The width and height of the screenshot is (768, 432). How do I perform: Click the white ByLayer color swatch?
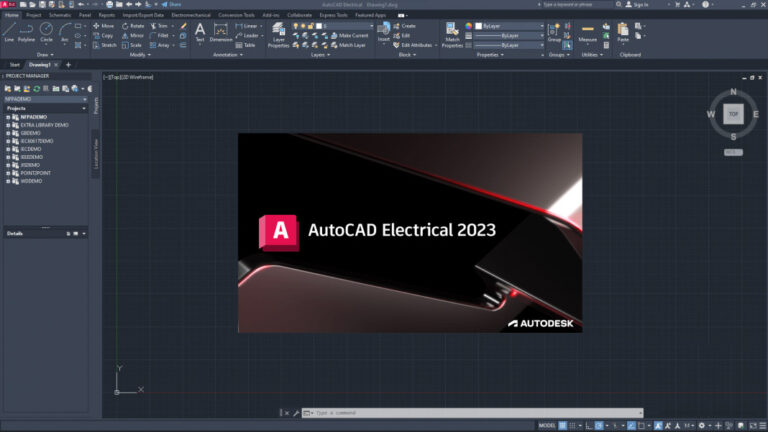[478, 26]
